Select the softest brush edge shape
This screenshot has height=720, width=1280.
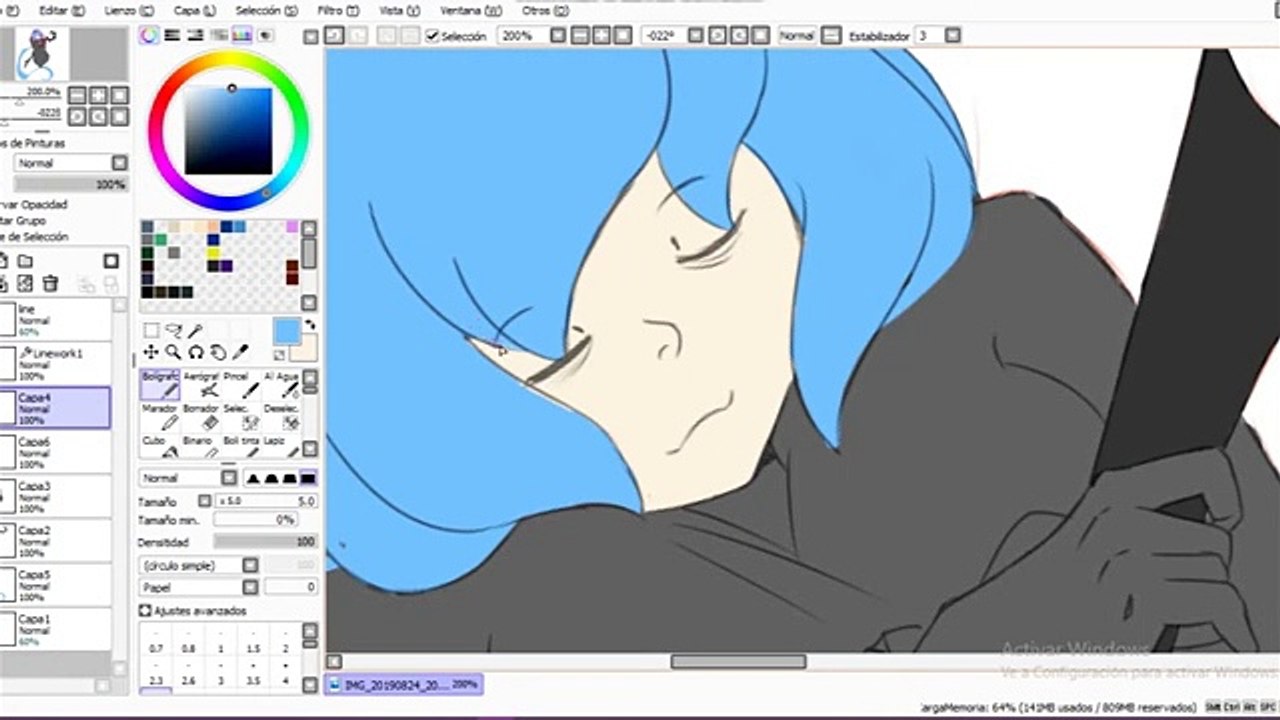pos(253,478)
